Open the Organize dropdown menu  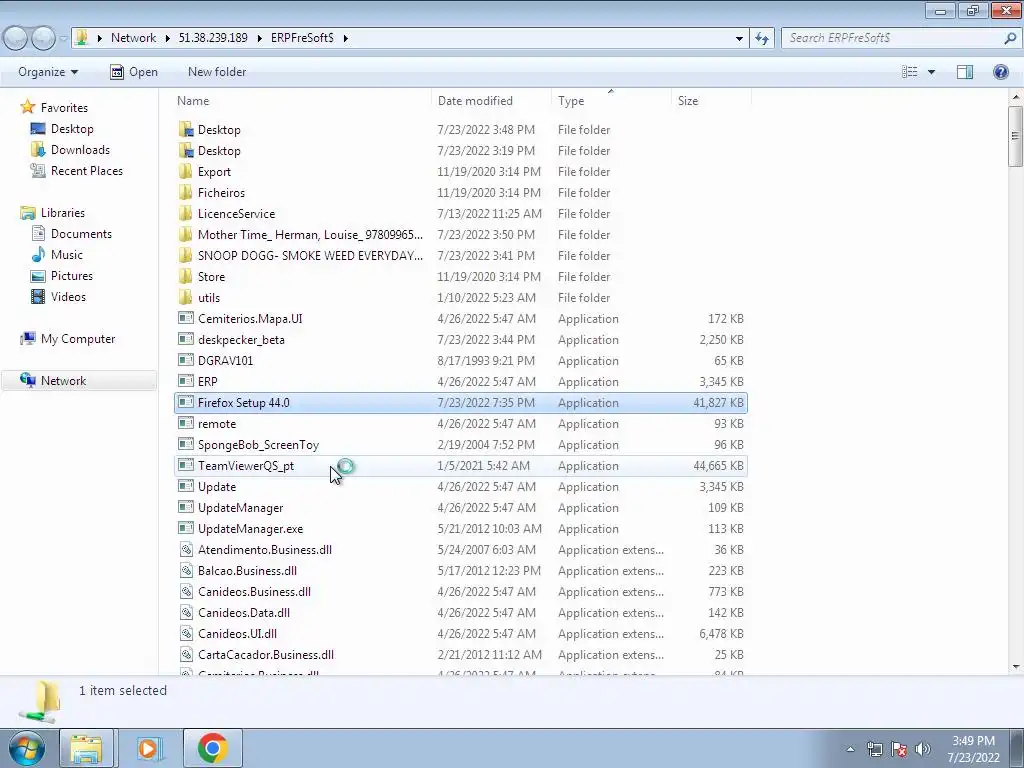tap(48, 72)
